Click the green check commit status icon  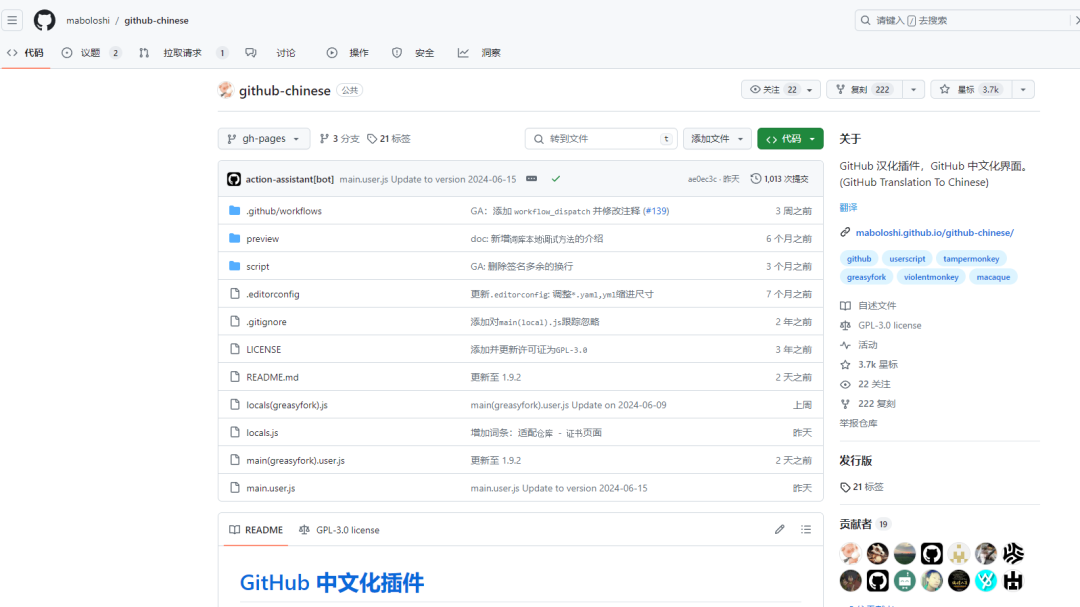(x=556, y=178)
